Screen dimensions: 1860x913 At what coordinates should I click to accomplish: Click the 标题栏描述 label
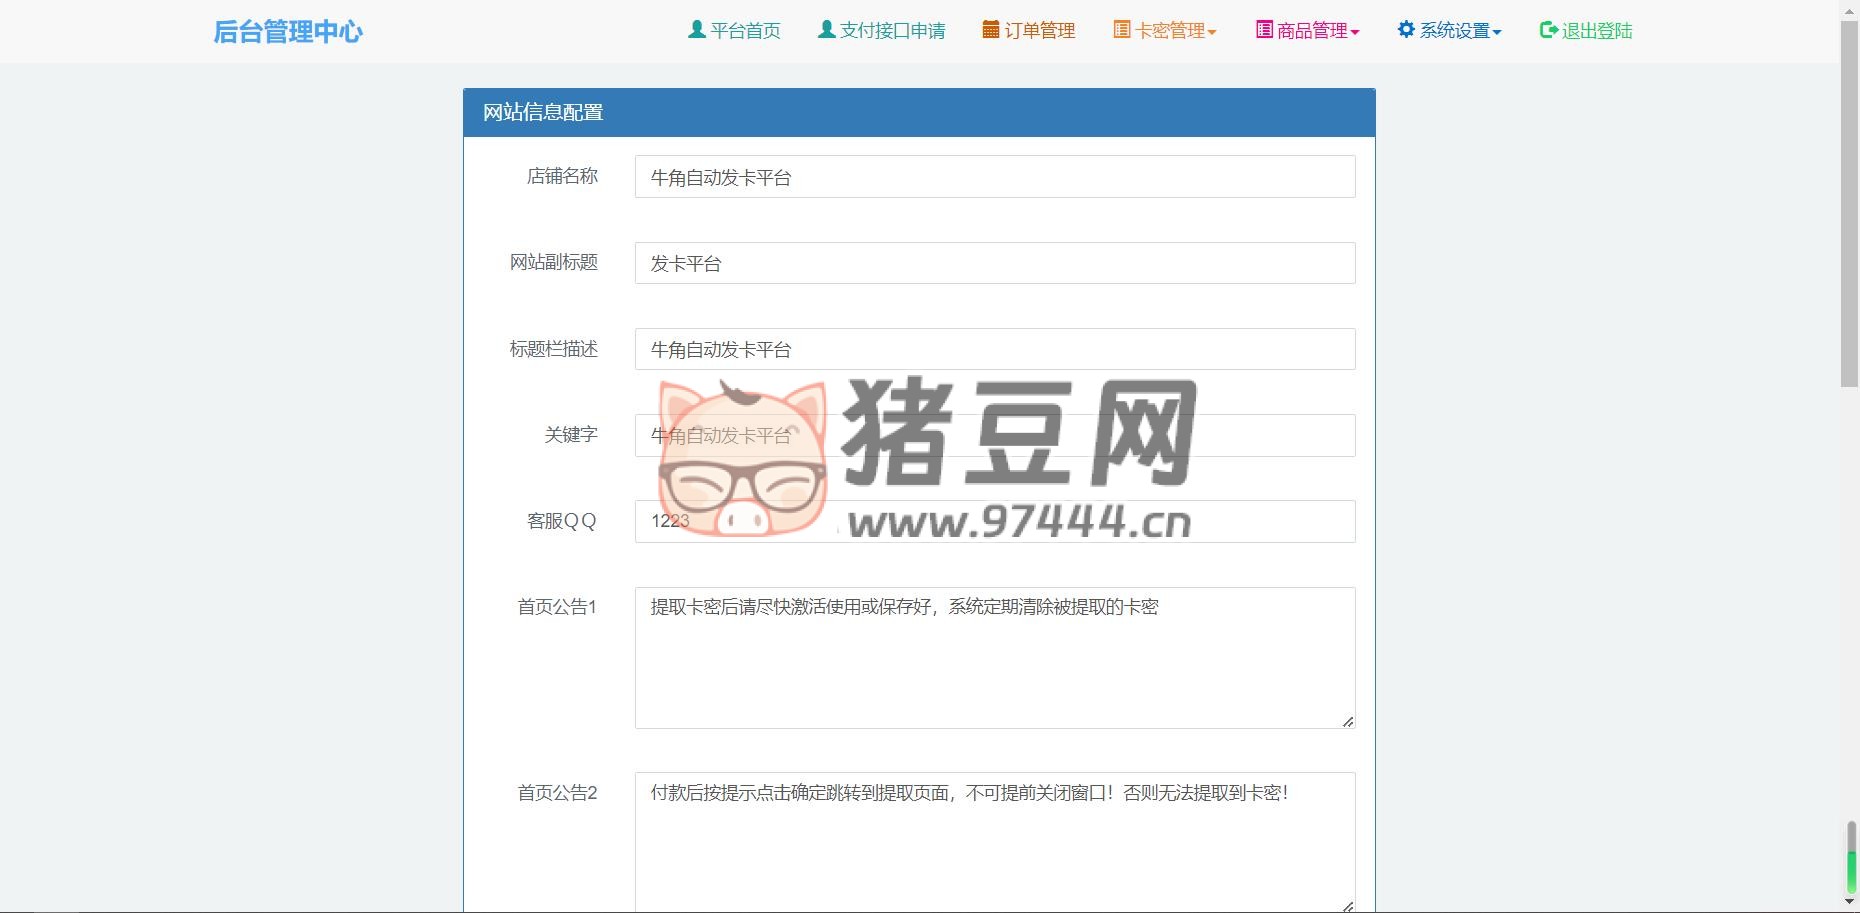pyautogui.click(x=554, y=349)
